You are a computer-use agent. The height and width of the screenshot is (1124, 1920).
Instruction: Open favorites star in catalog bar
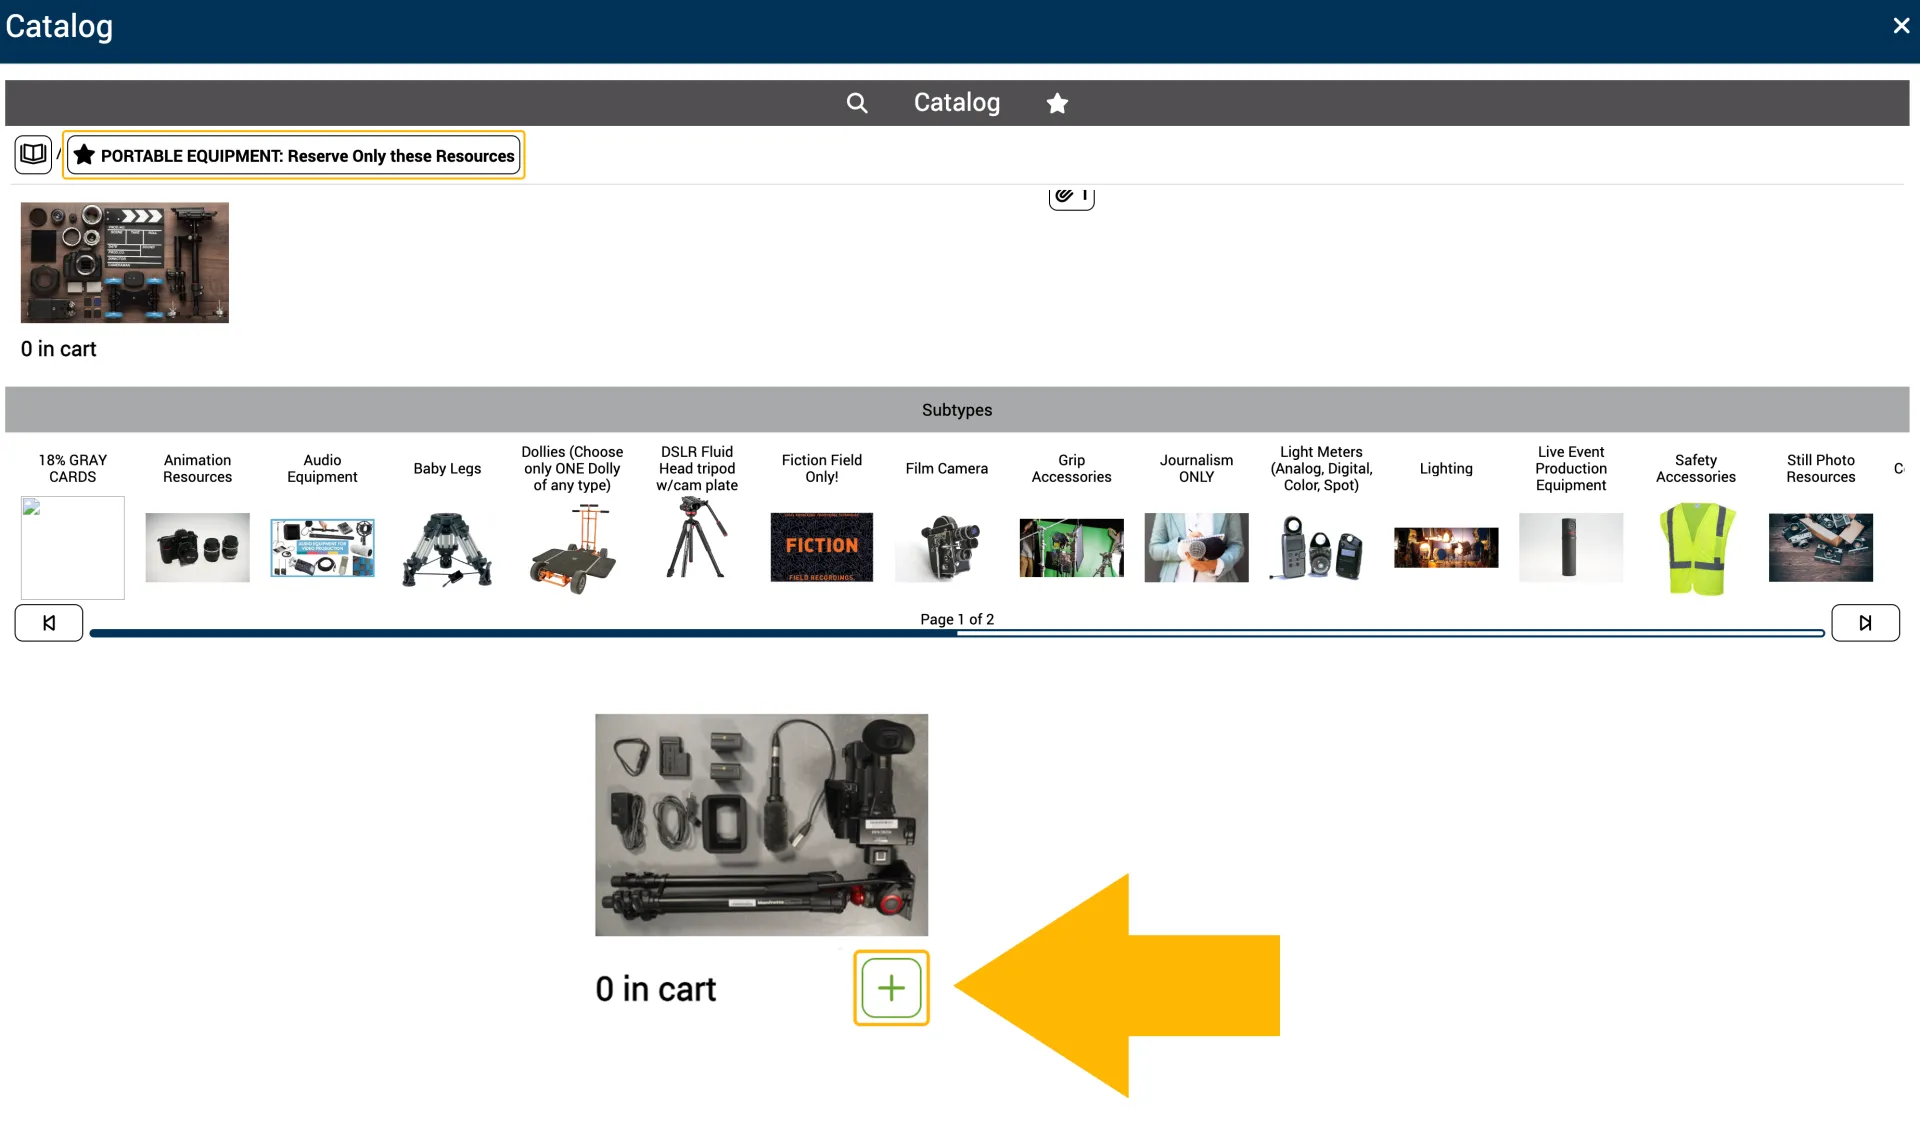point(1057,103)
